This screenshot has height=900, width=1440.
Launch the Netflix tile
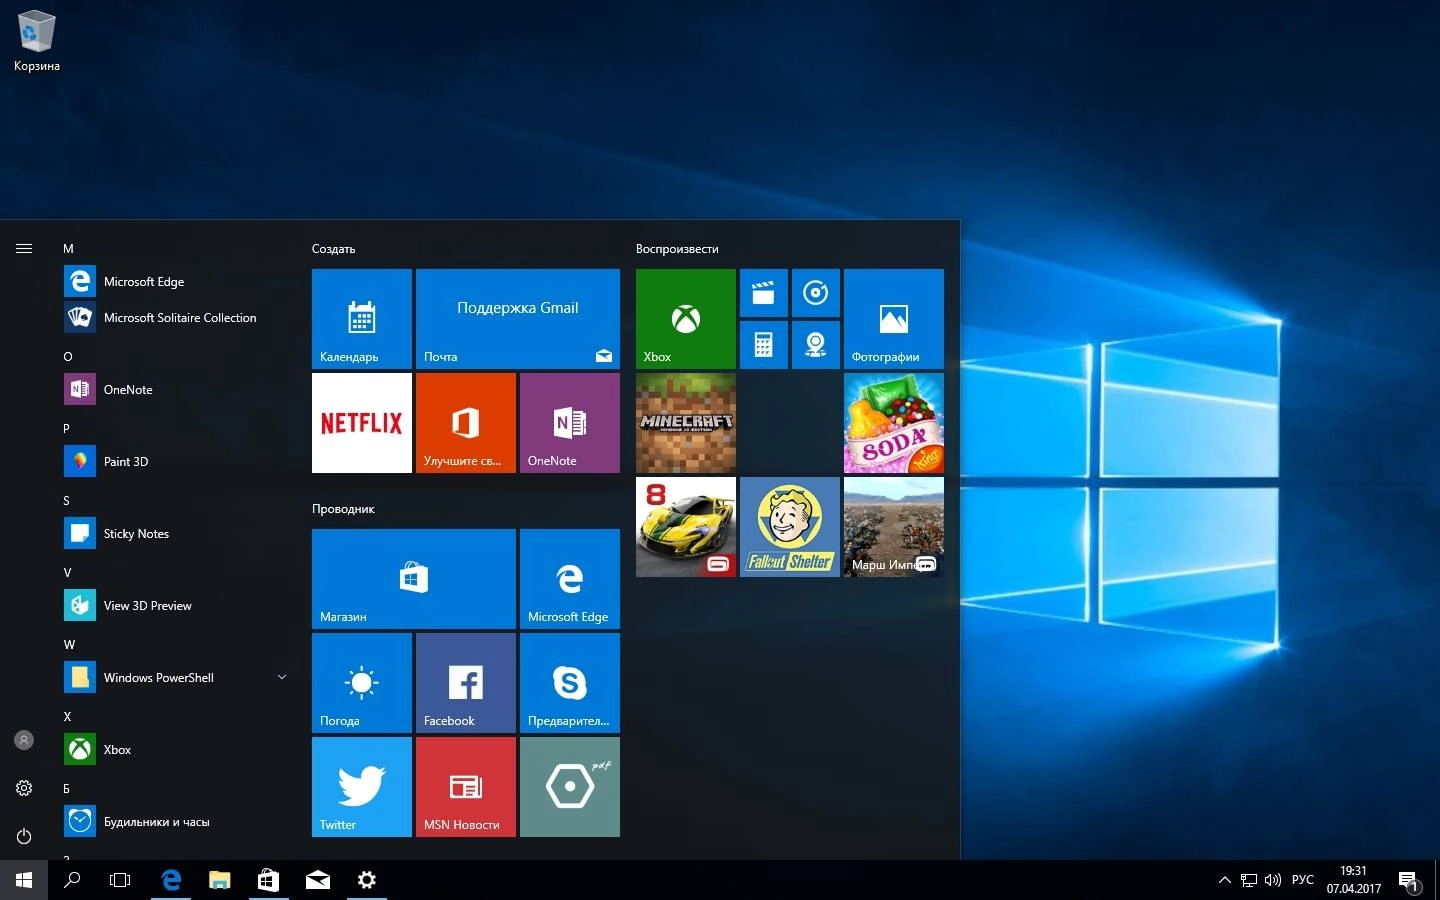(362, 423)
